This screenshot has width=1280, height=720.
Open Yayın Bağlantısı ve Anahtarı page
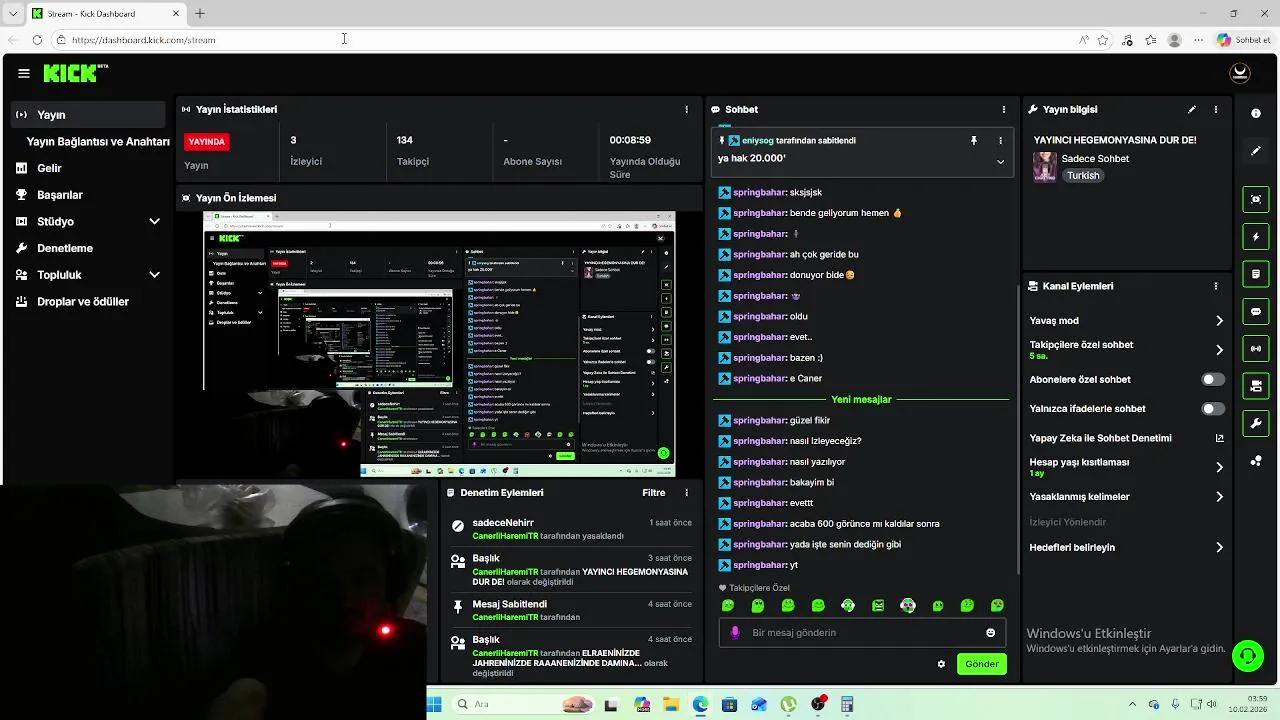(x=98, y=142)
